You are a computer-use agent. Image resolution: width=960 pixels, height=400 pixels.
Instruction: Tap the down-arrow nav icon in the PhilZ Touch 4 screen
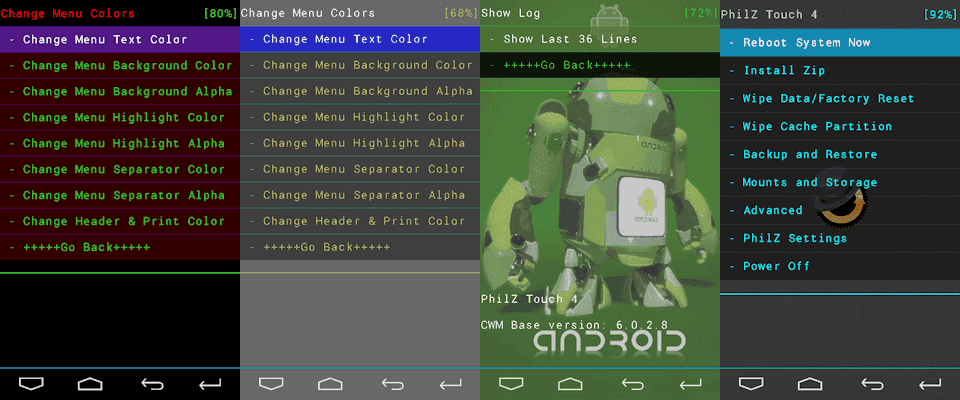[751, 384]
